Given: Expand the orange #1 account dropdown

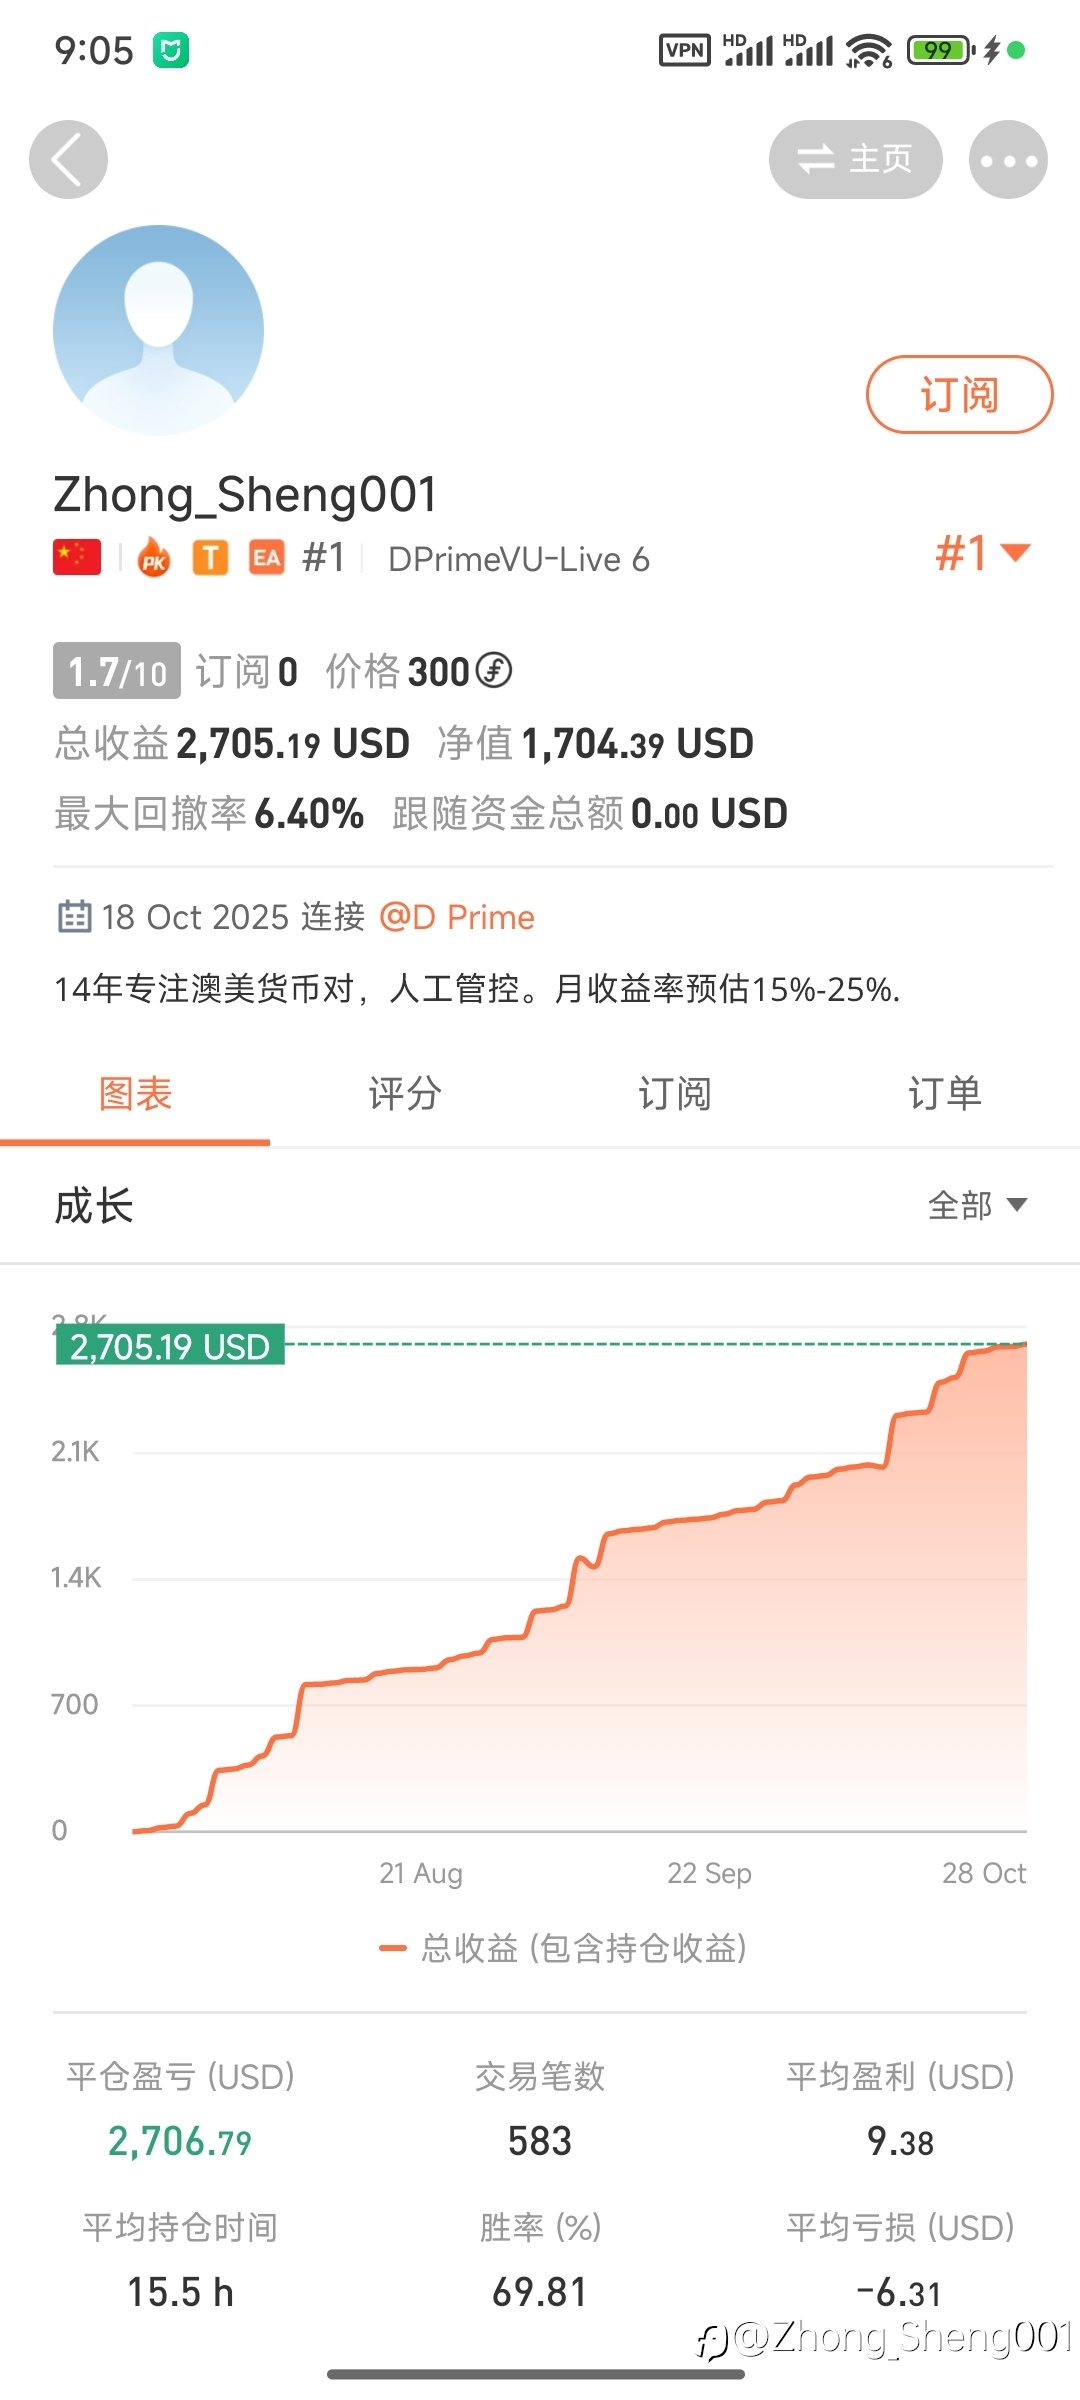Looking at the screenshot, I should click(x=982, y=553).
